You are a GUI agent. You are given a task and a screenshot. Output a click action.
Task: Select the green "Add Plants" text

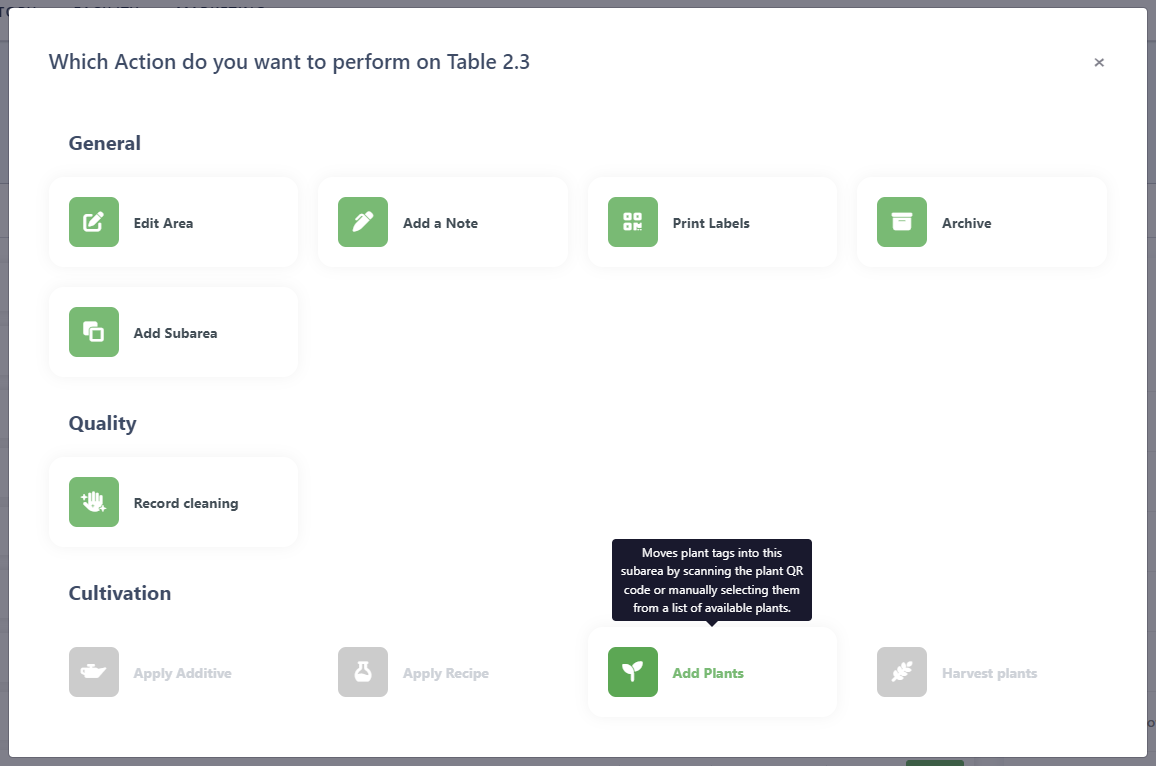(x=708, y=673)
